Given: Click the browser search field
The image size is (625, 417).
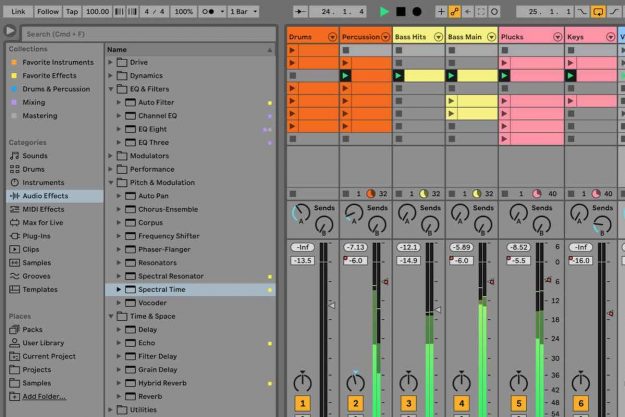Looking at the screenshot, I should pyautogui.click(x=148, y=34).
